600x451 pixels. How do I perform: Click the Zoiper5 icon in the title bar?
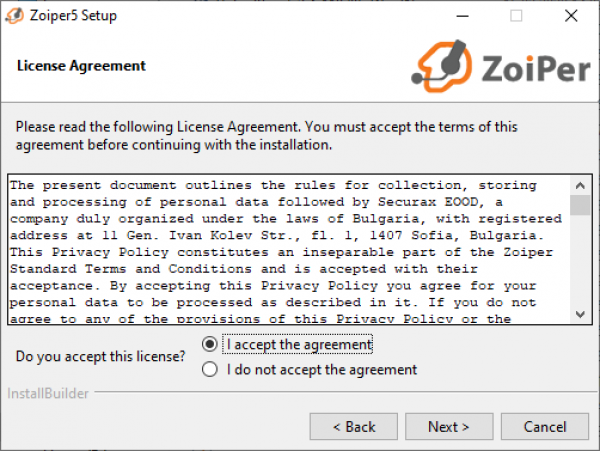coord(15,16)
